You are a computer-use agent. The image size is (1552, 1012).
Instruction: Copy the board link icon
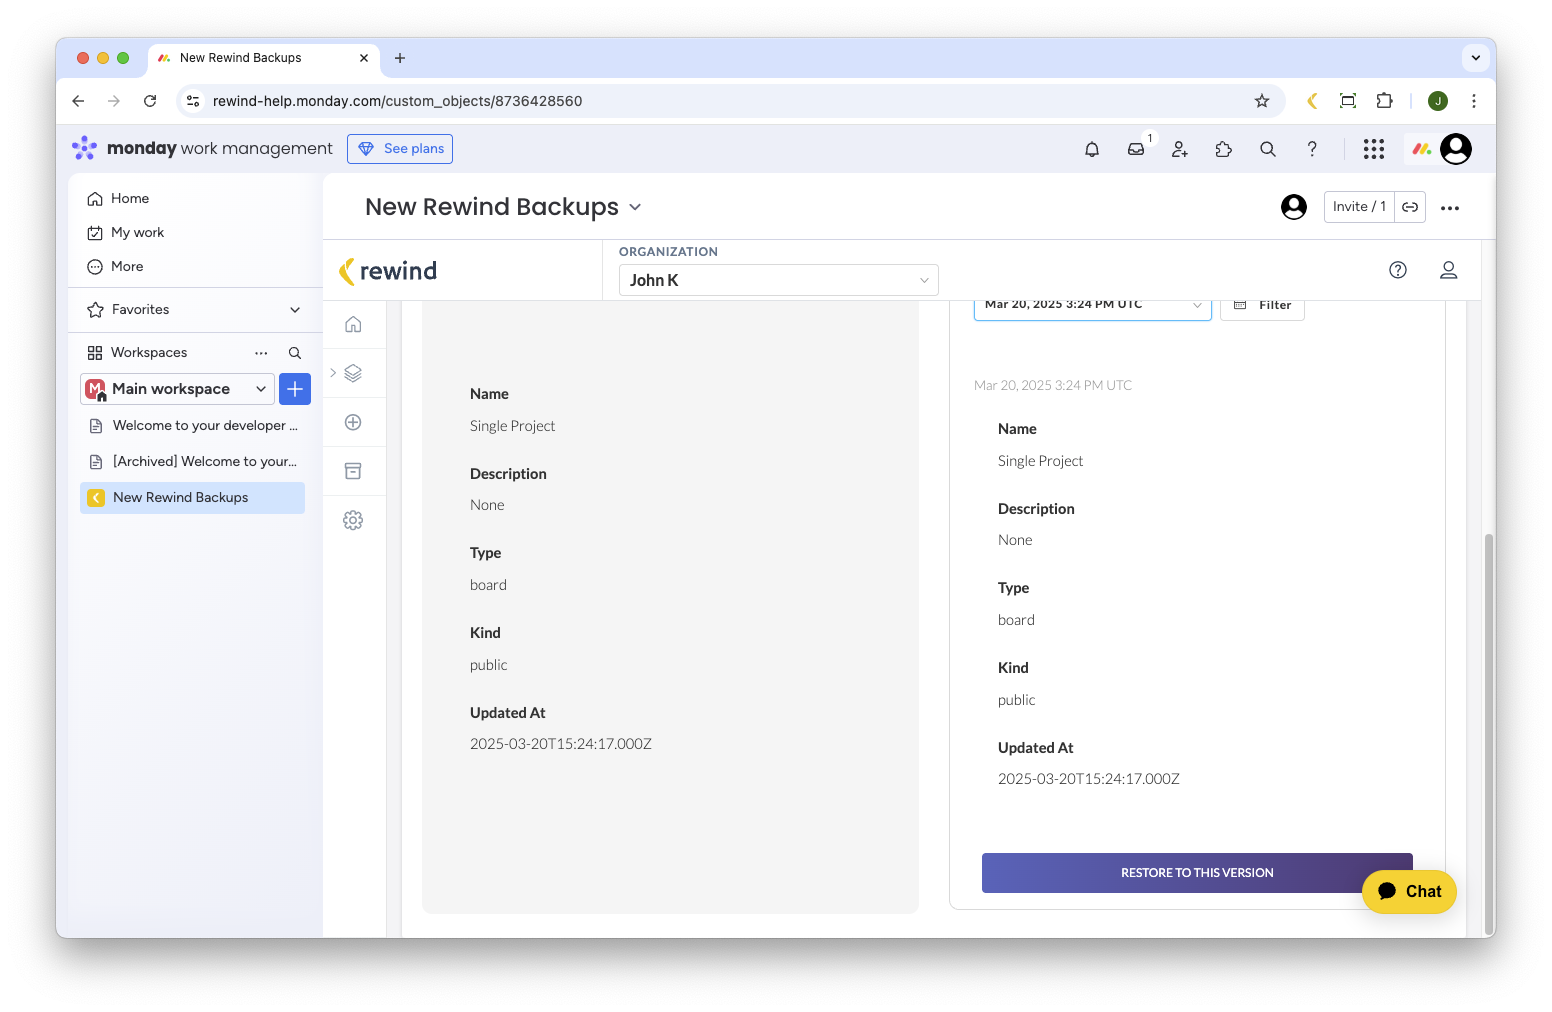[1410, 207]
